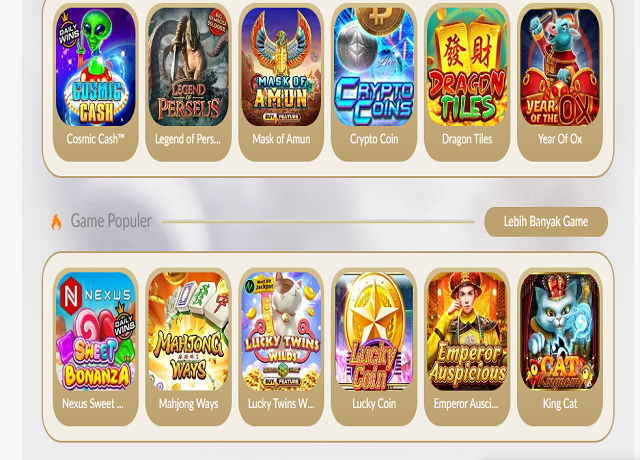Open the Cosmic Cash game thumbnail
640x460 pixels.
(96, 67)
